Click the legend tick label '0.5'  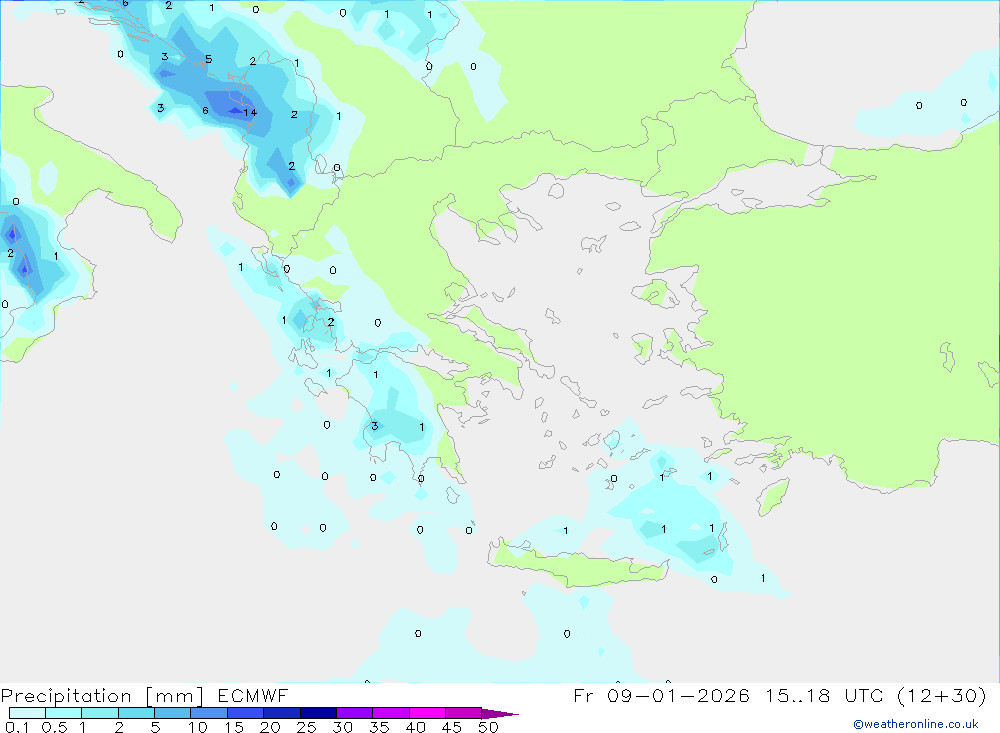[x=54, y=727]
